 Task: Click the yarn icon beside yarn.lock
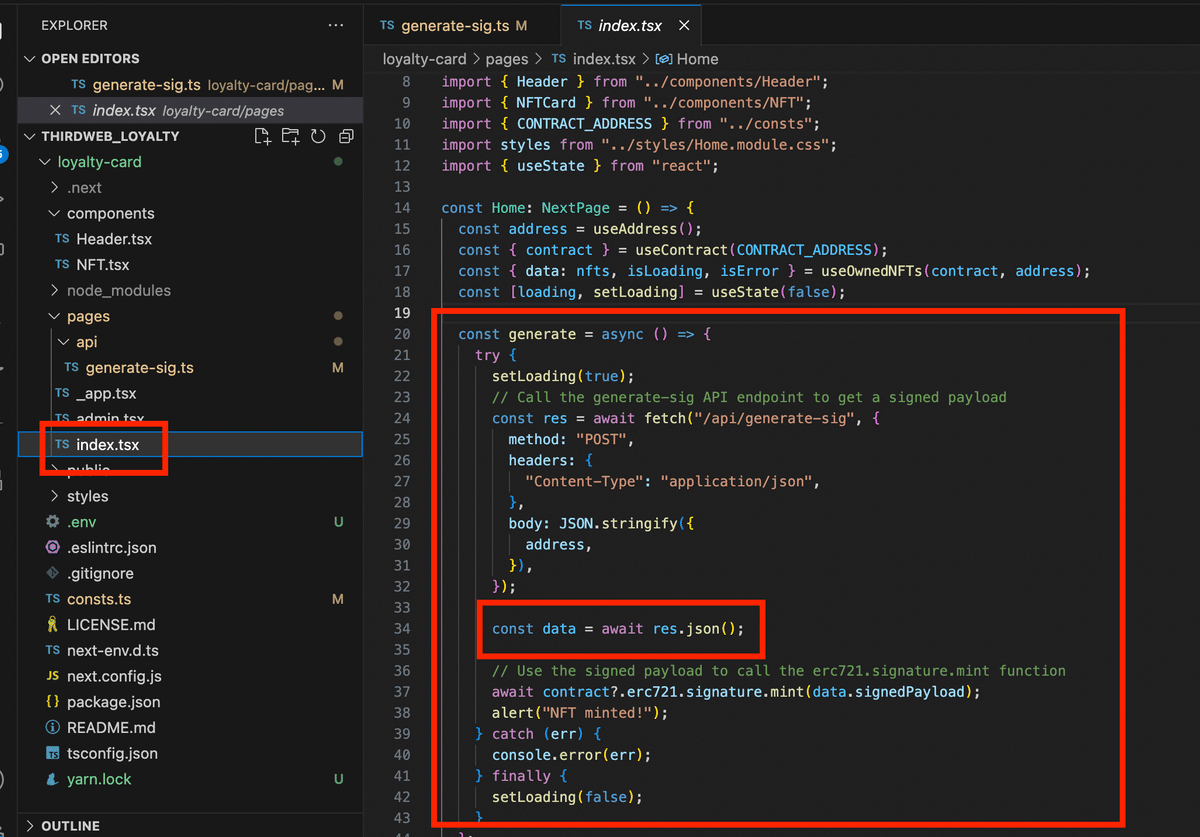pyautogui.click(x=53, y=779)
